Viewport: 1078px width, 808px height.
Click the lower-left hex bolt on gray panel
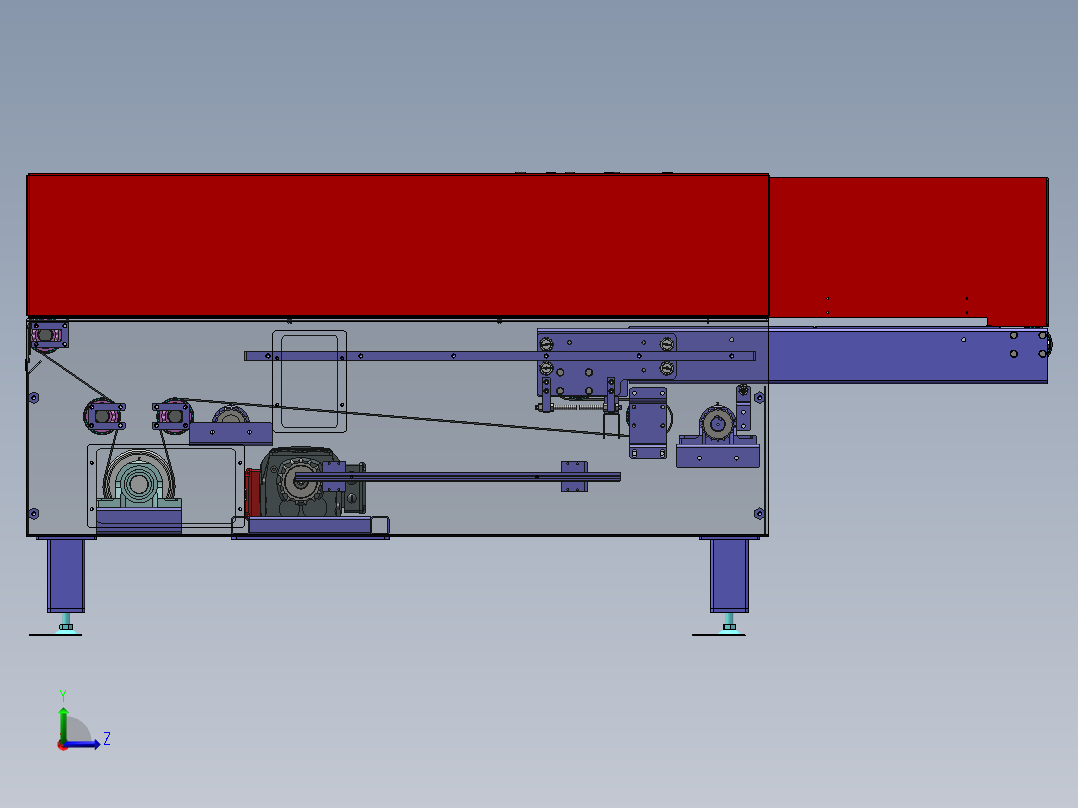tap(34, 514)
